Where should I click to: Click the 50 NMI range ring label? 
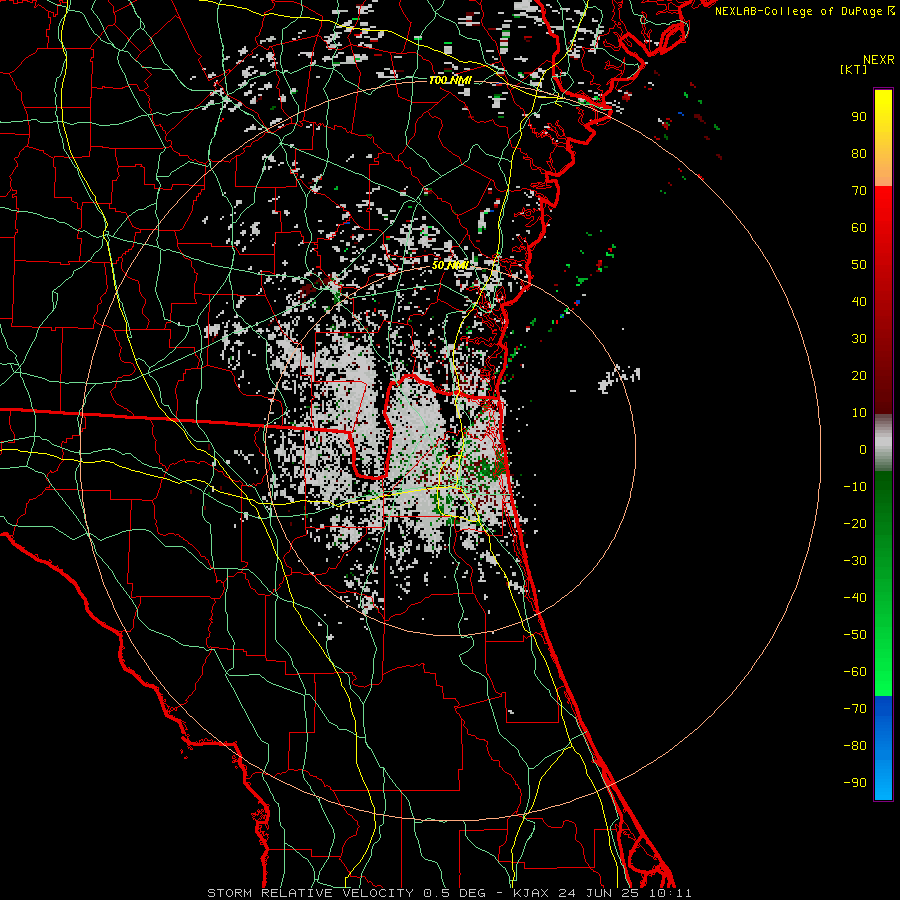coord(451,265)
